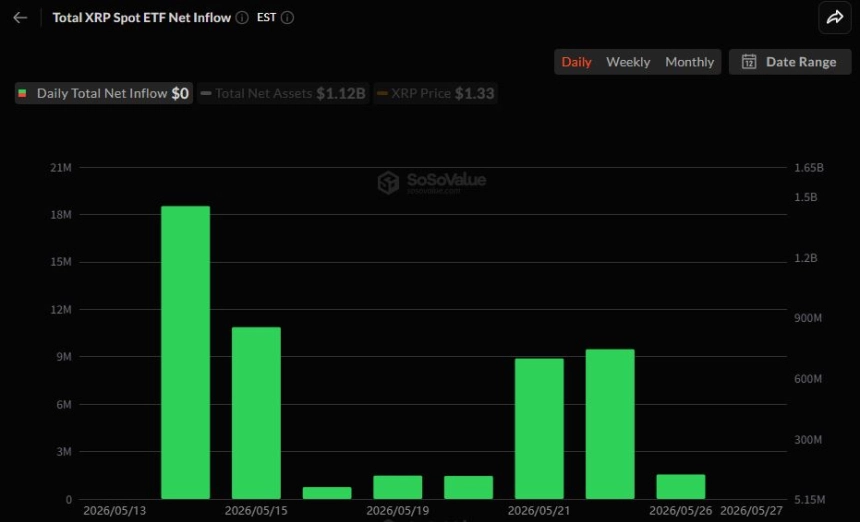Click the bar above 2026/05/19

[x=398, y=487]
